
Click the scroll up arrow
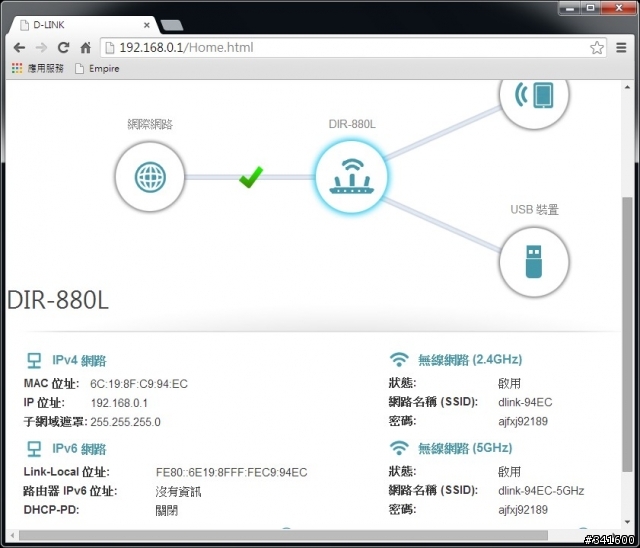(x=627, y=87)
